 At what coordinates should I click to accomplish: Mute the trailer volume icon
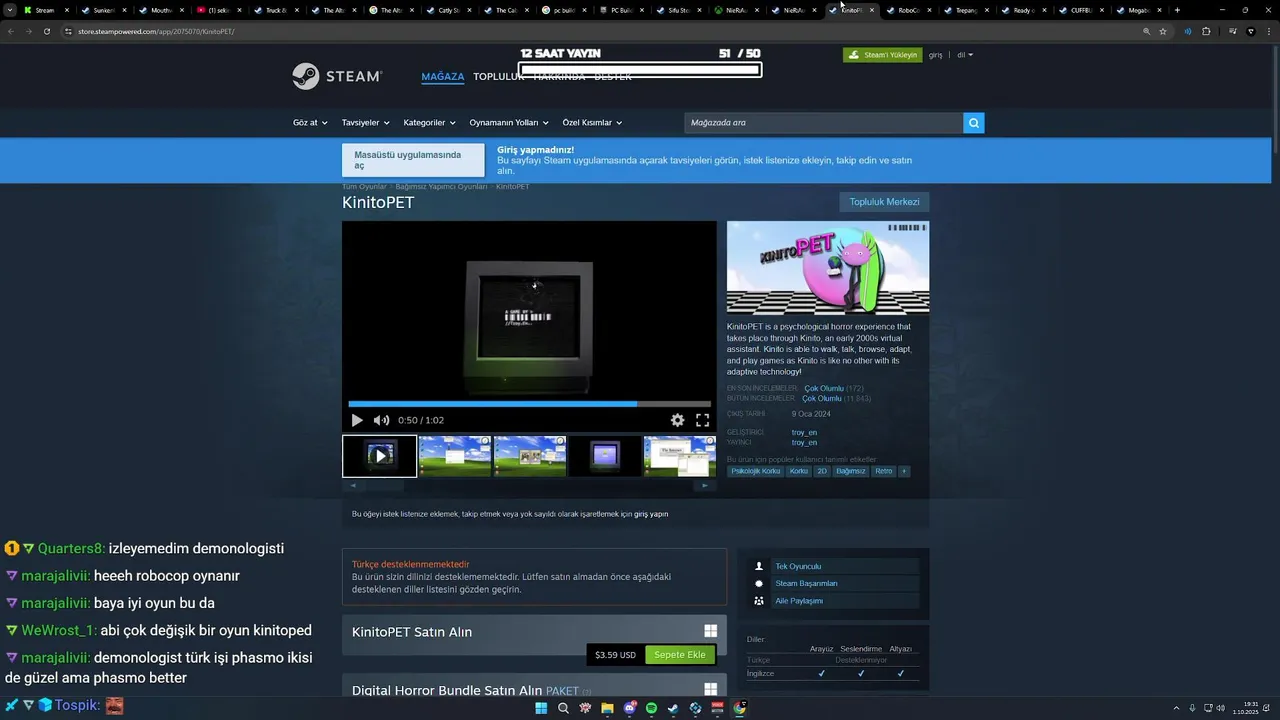point(381,420)
